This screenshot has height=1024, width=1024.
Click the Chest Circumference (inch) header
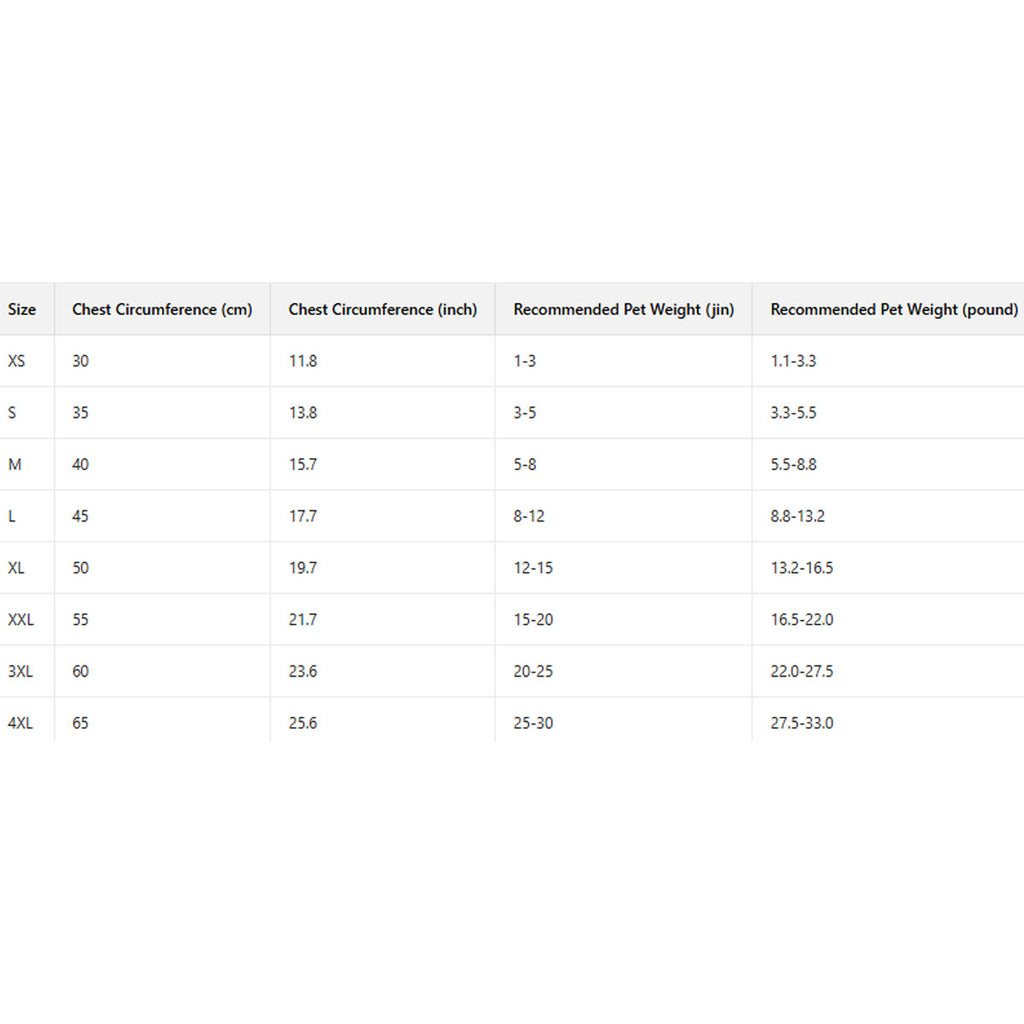point(383,310)
